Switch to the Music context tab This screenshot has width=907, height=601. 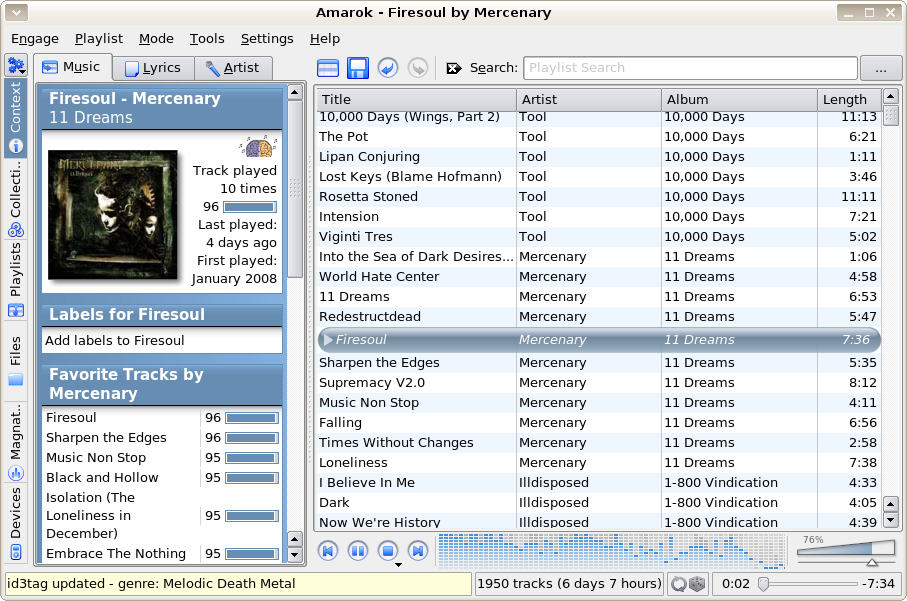point(72,67)
